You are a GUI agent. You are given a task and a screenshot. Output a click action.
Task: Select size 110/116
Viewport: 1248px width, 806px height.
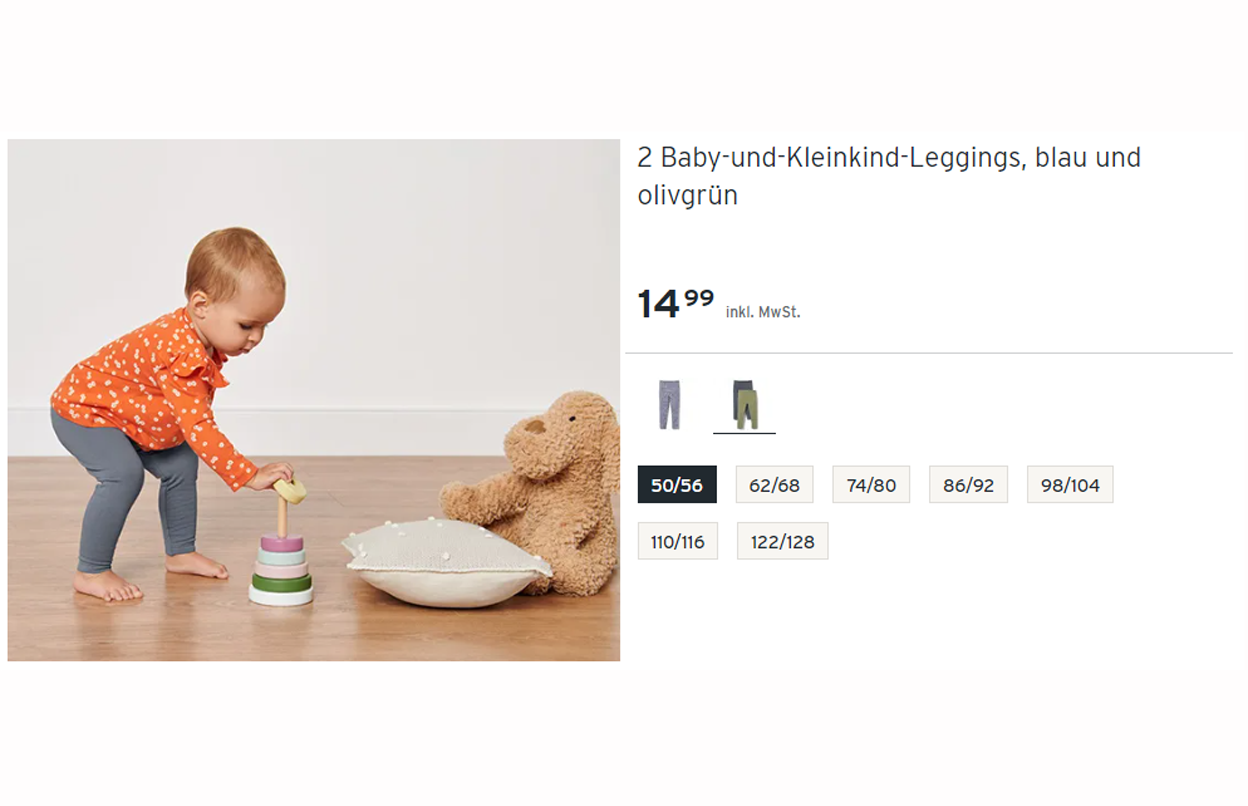677,541
